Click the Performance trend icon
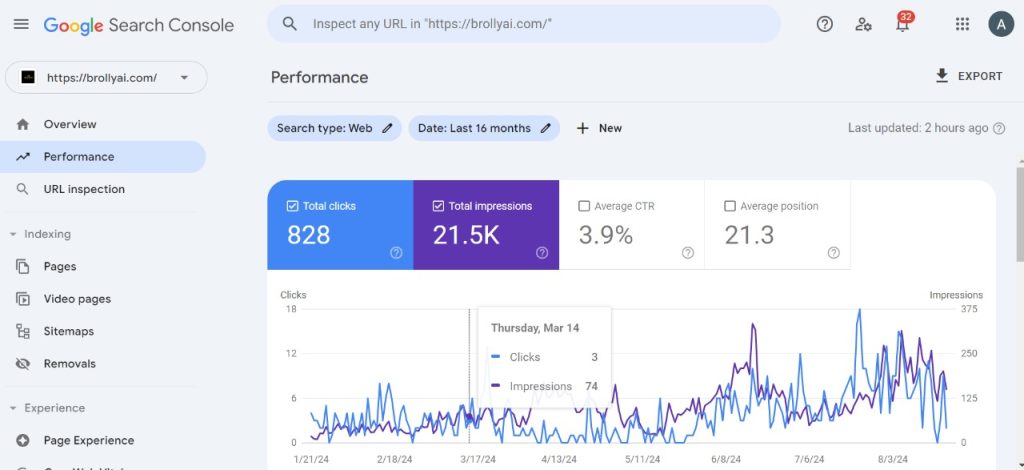1024x470 pixels. pos(23,157)
